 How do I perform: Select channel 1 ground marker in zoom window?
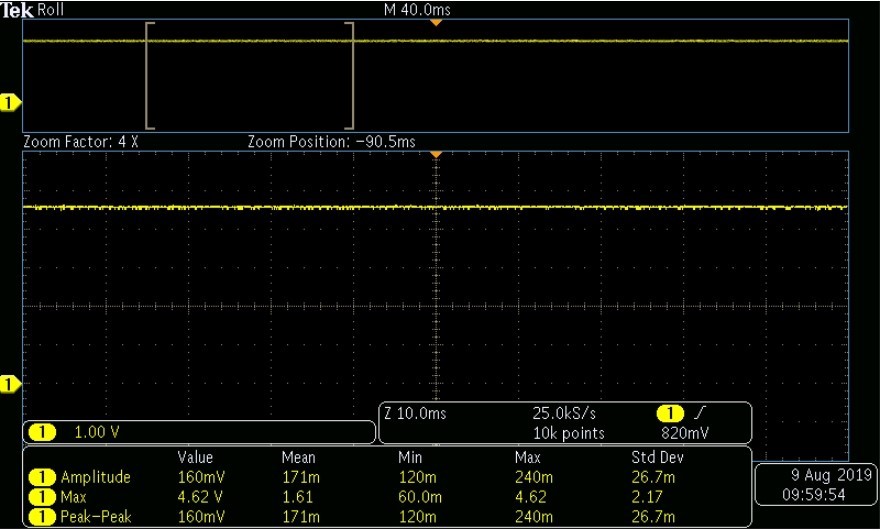click(x=10, y=384)
